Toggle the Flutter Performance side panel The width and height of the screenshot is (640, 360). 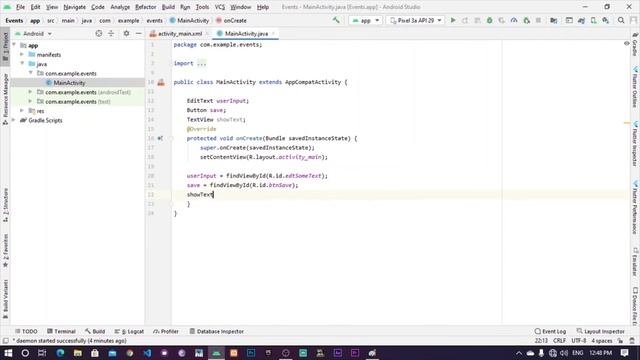(635, 207)
